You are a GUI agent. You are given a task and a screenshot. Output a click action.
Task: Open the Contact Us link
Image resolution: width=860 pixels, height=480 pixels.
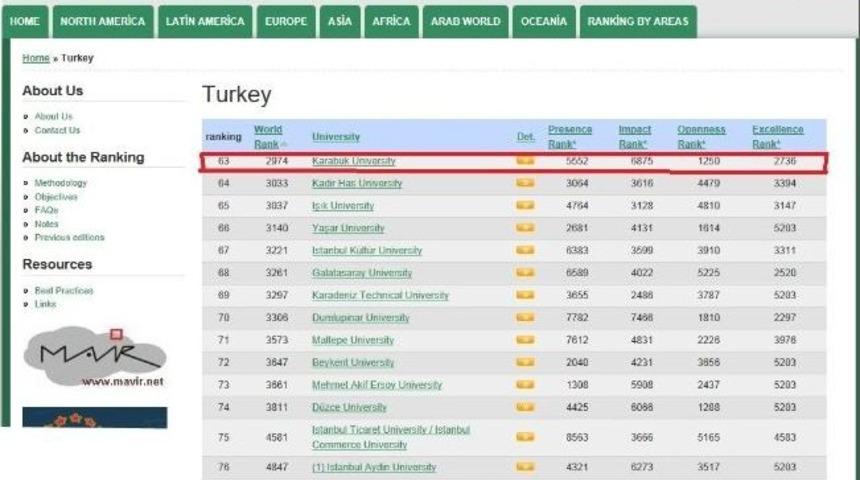(57, 130)
